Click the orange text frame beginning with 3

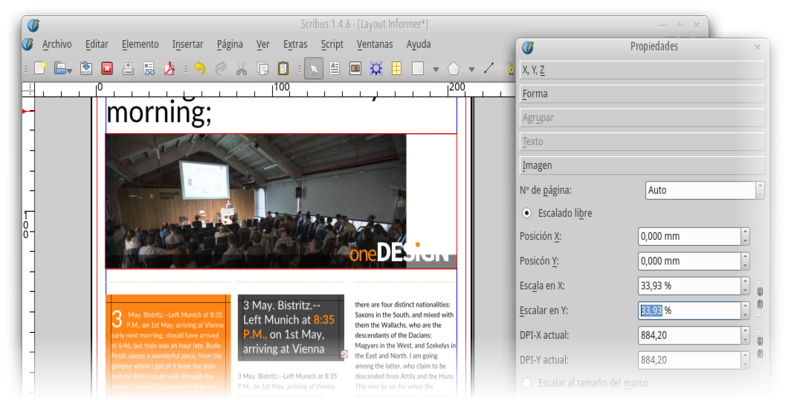click(x=168, y=346)
